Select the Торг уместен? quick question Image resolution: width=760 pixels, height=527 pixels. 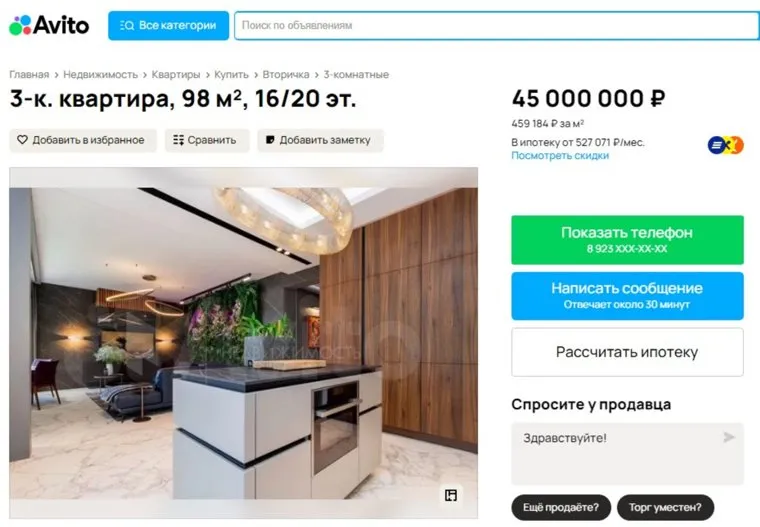(x=665, y=508)
